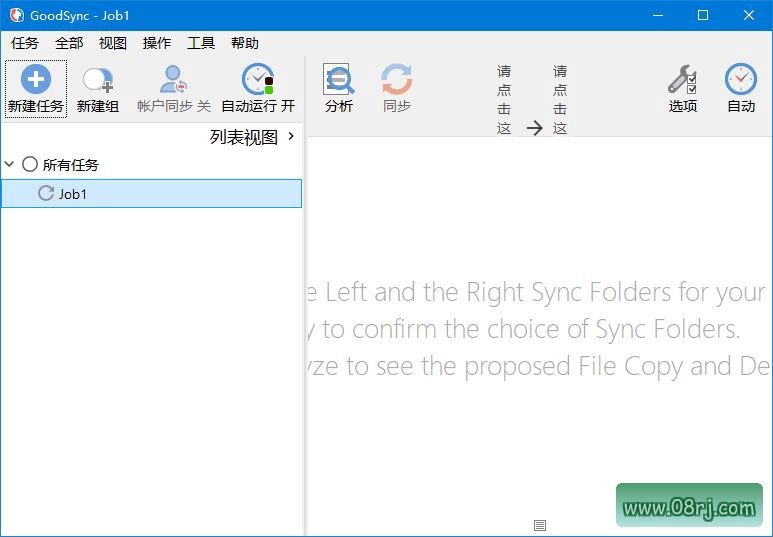773x537 pixels.
Task: Change sync direction arrow between folders
Action: pos(534,128)
